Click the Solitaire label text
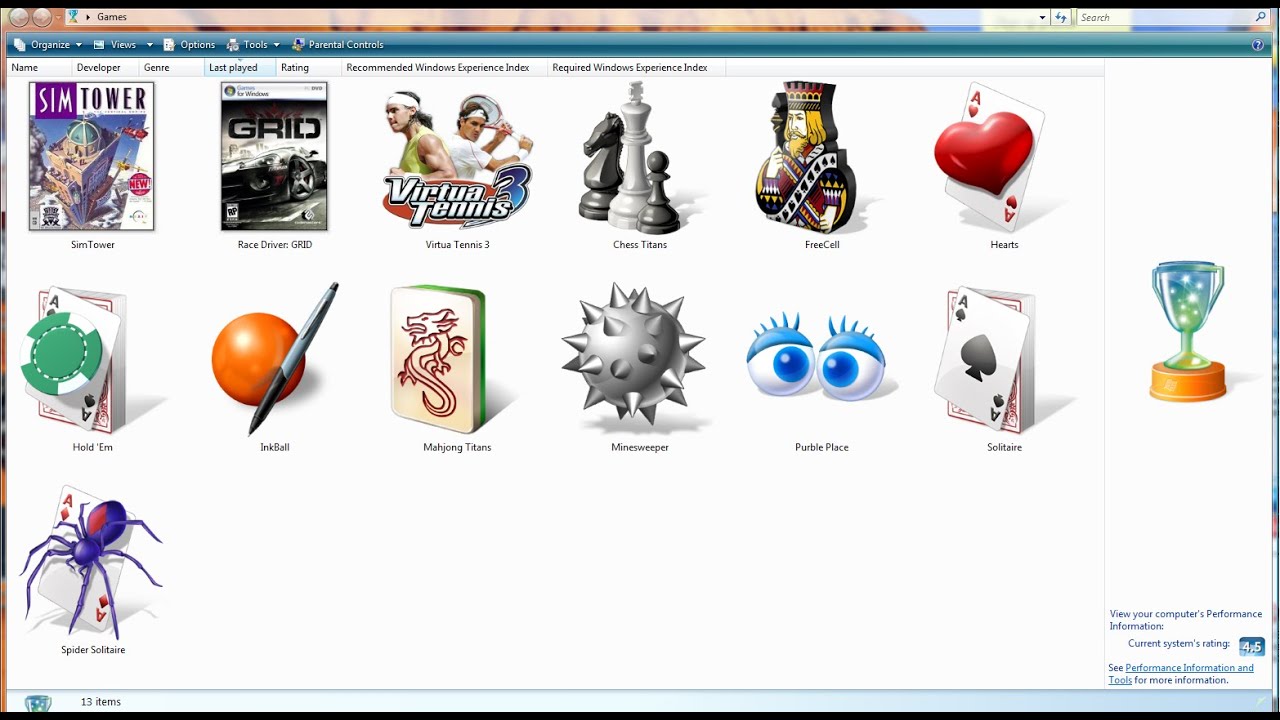Viewport: 1280px width, 720px height. [1005, 448]
